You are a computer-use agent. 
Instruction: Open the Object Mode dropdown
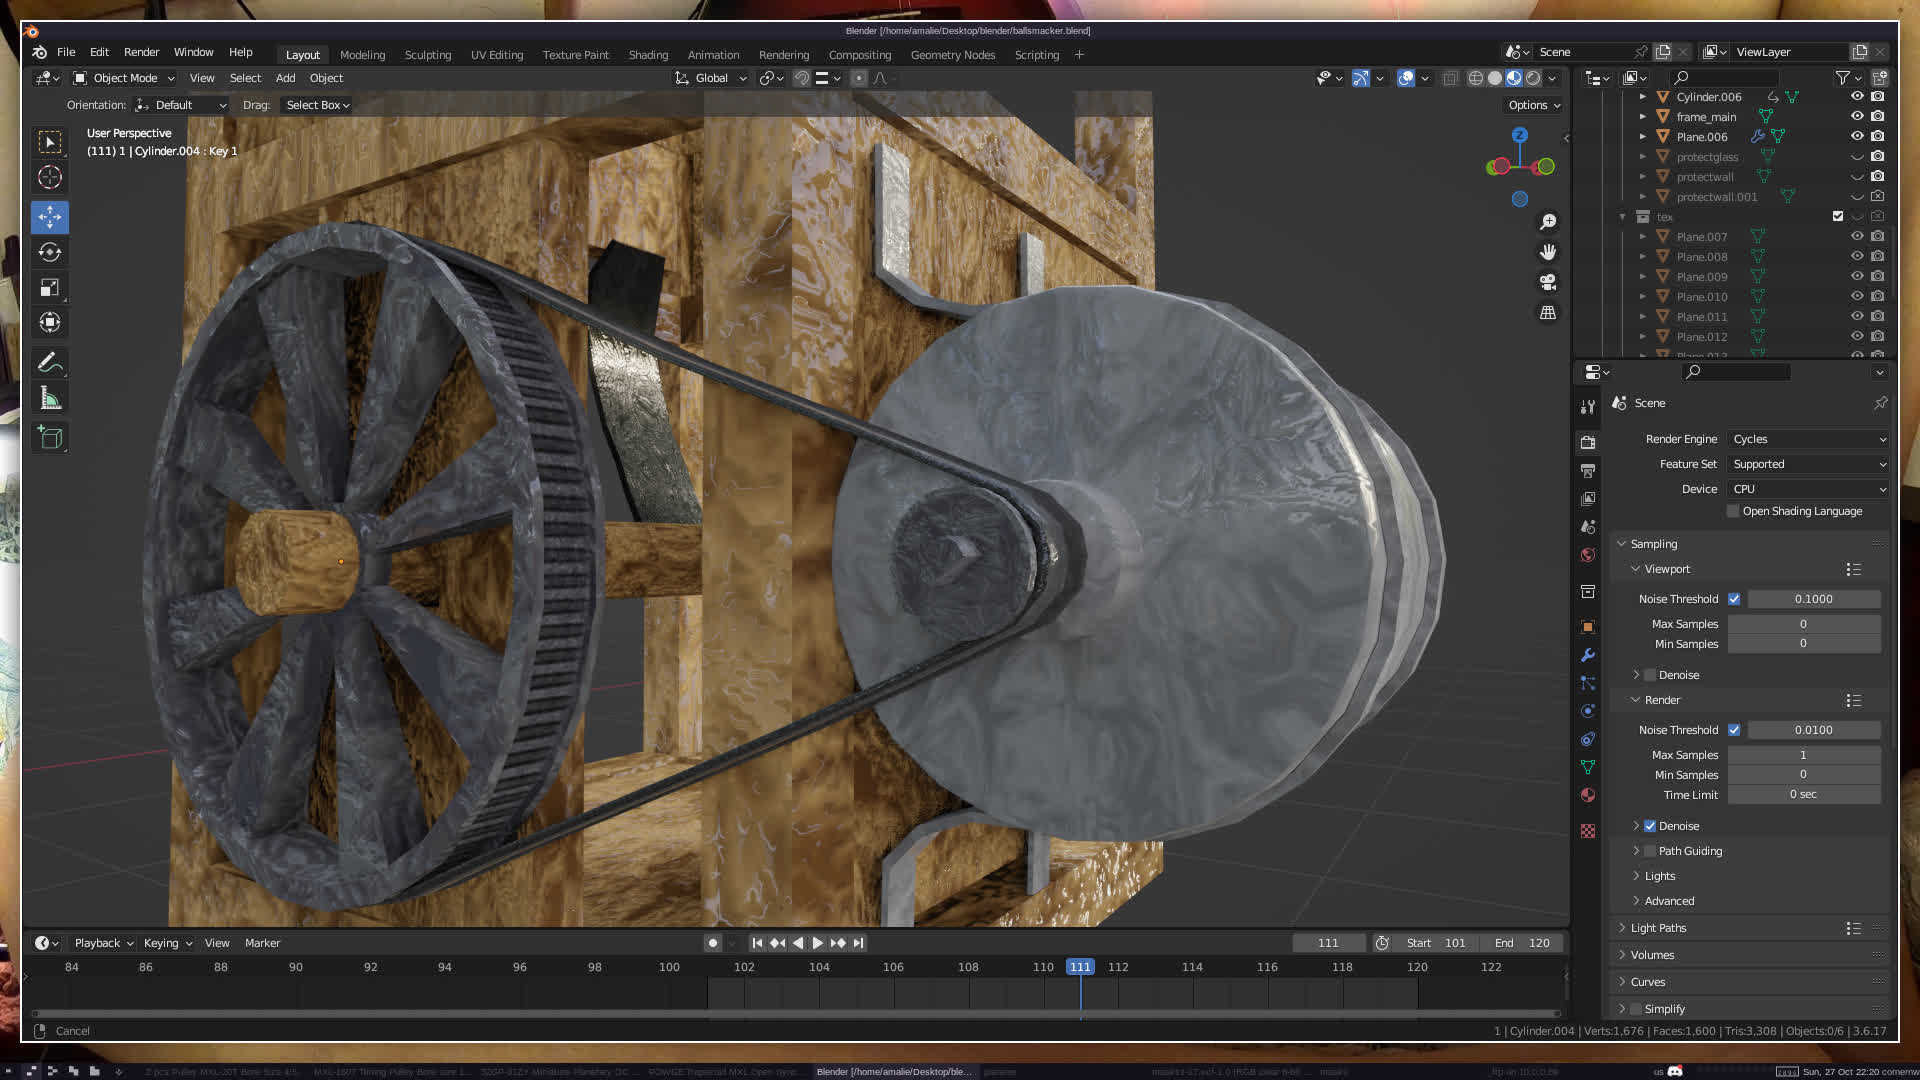click(x=125, y=78)
